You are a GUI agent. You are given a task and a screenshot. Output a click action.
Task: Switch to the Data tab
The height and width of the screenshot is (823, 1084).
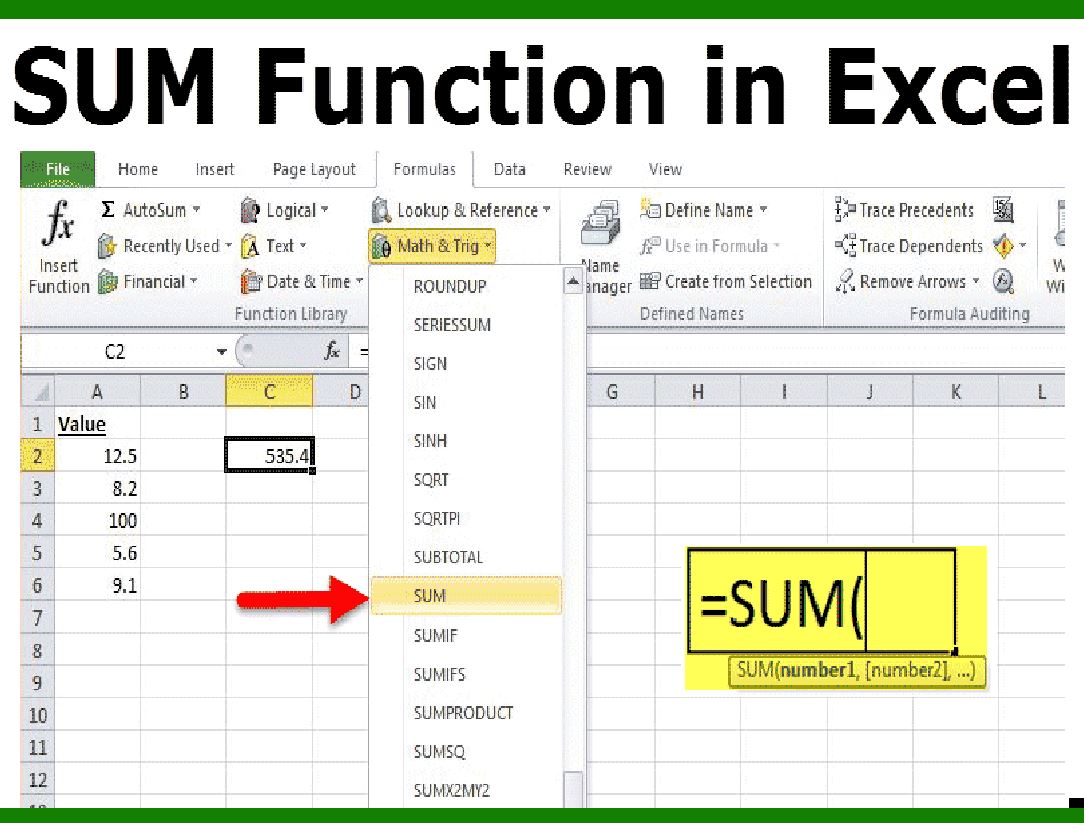(510, 169)
